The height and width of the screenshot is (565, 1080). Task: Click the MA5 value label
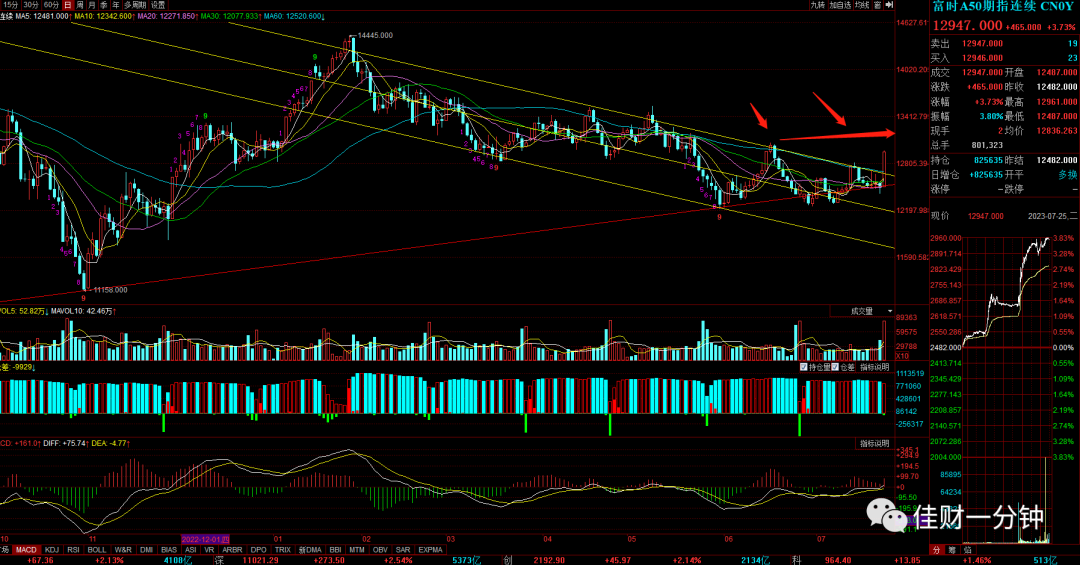point(43,16)
